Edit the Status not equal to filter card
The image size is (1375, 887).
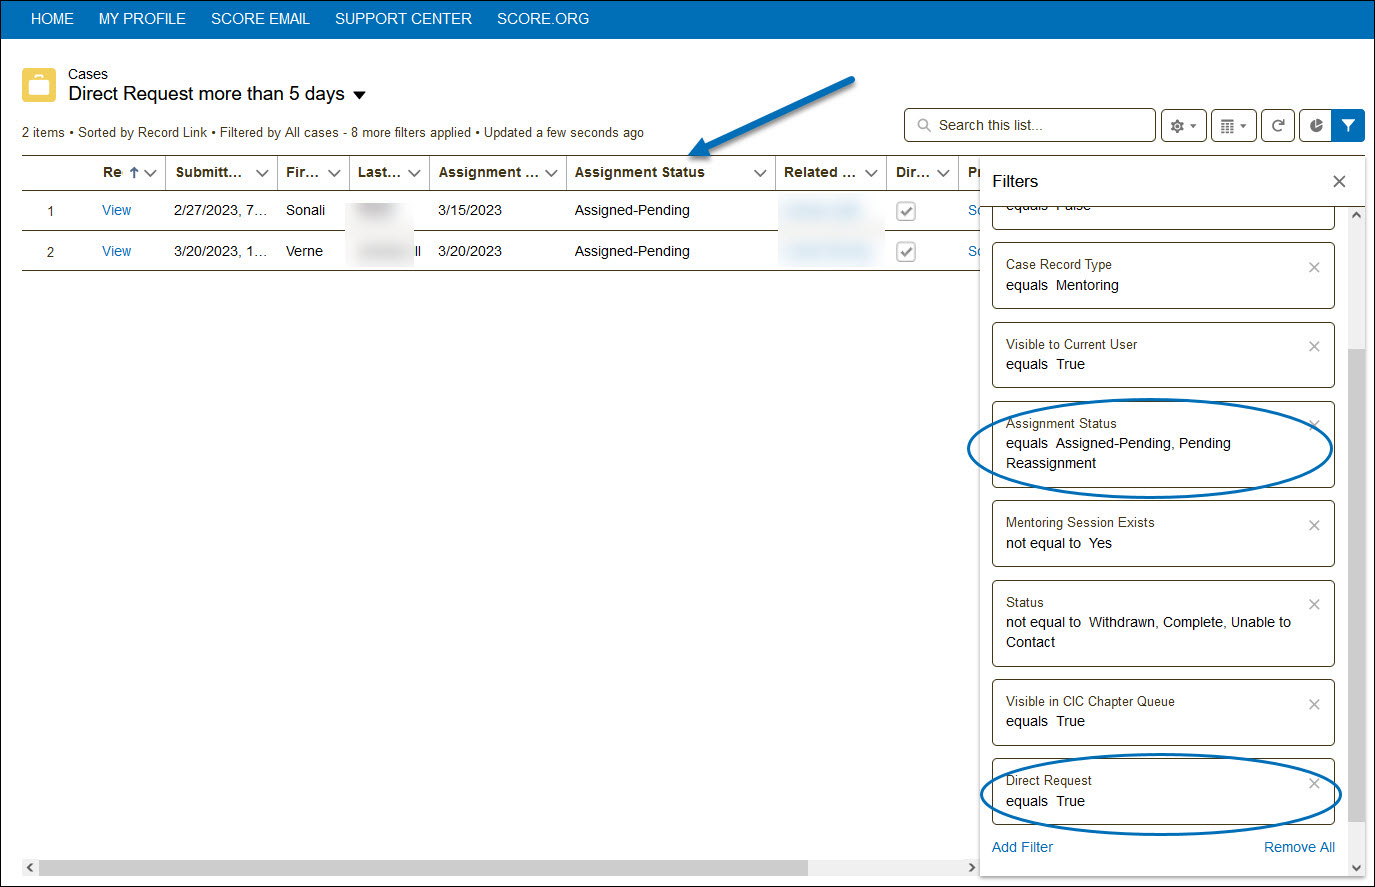(x=1163, y=623)
